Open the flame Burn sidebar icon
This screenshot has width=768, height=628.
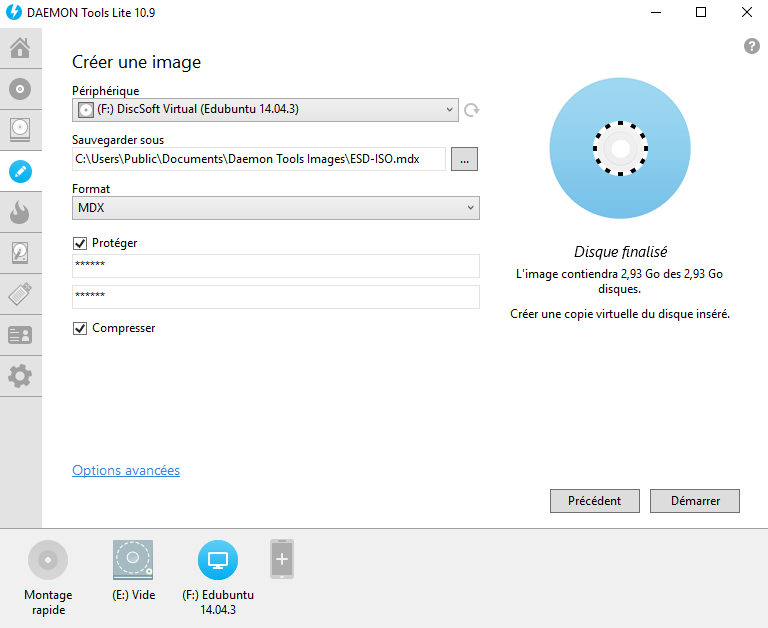[x=20, y=212]
